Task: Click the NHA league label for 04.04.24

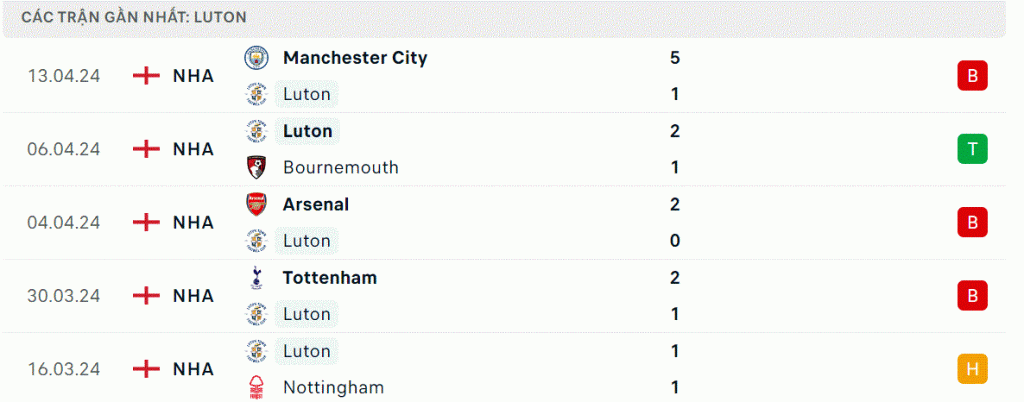Action: [193, 223]
